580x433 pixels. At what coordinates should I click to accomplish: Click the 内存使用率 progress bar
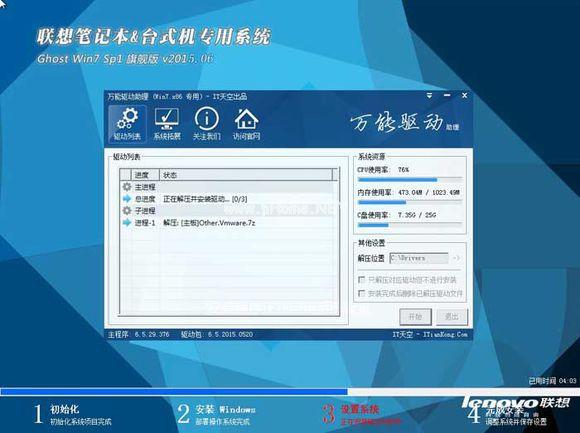pyautogui.click(x=410, y=202)
